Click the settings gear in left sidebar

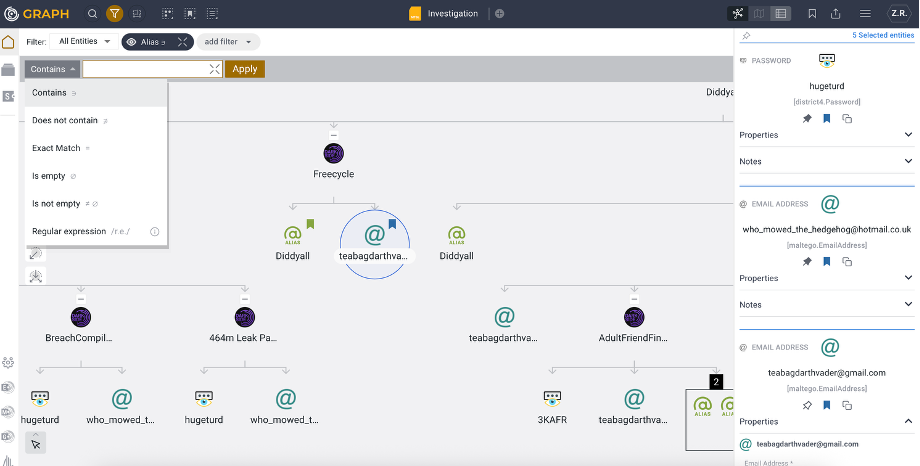(8, 363)
